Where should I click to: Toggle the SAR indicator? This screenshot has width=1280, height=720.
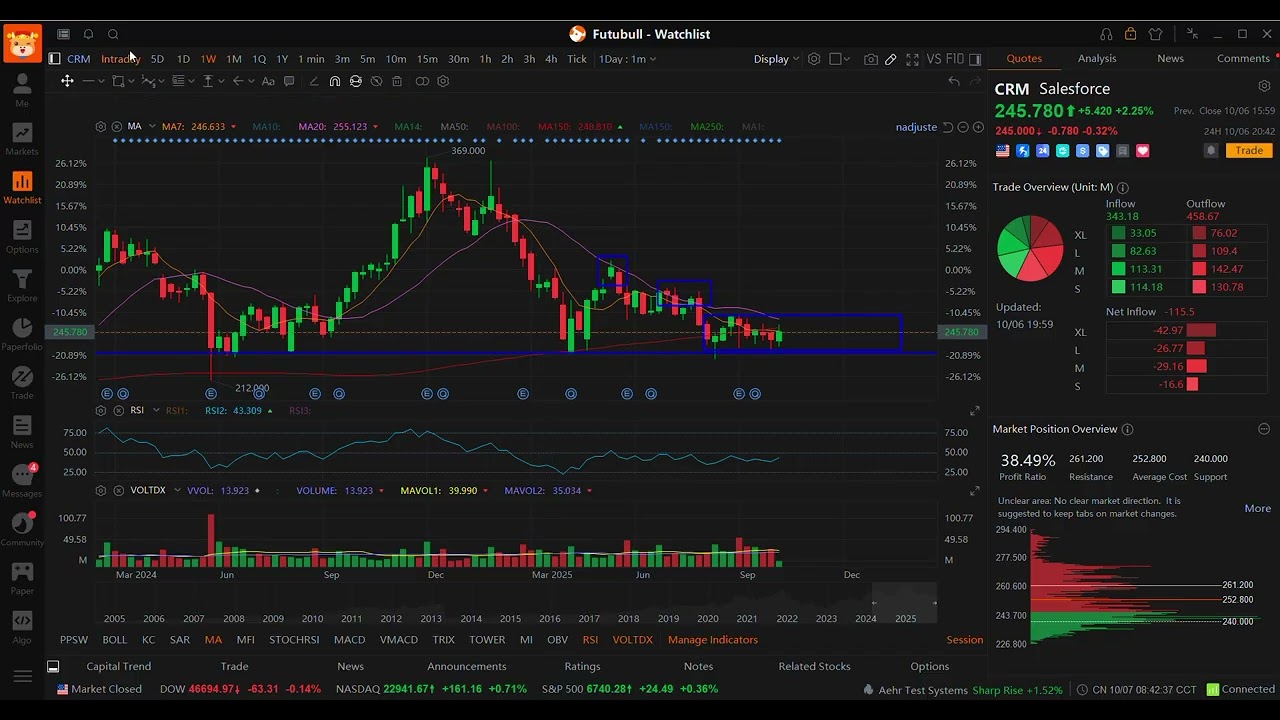[x=180, y=640]
